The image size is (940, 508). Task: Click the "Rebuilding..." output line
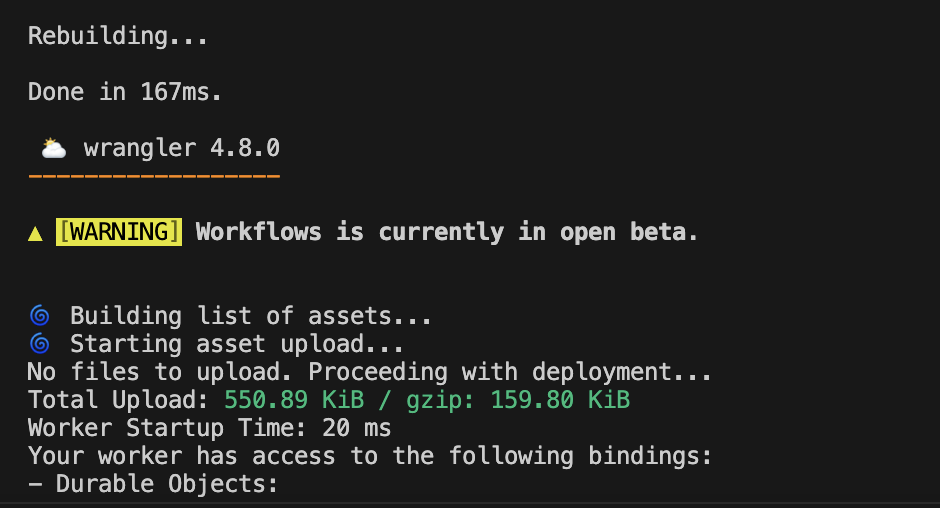[118, 37]
